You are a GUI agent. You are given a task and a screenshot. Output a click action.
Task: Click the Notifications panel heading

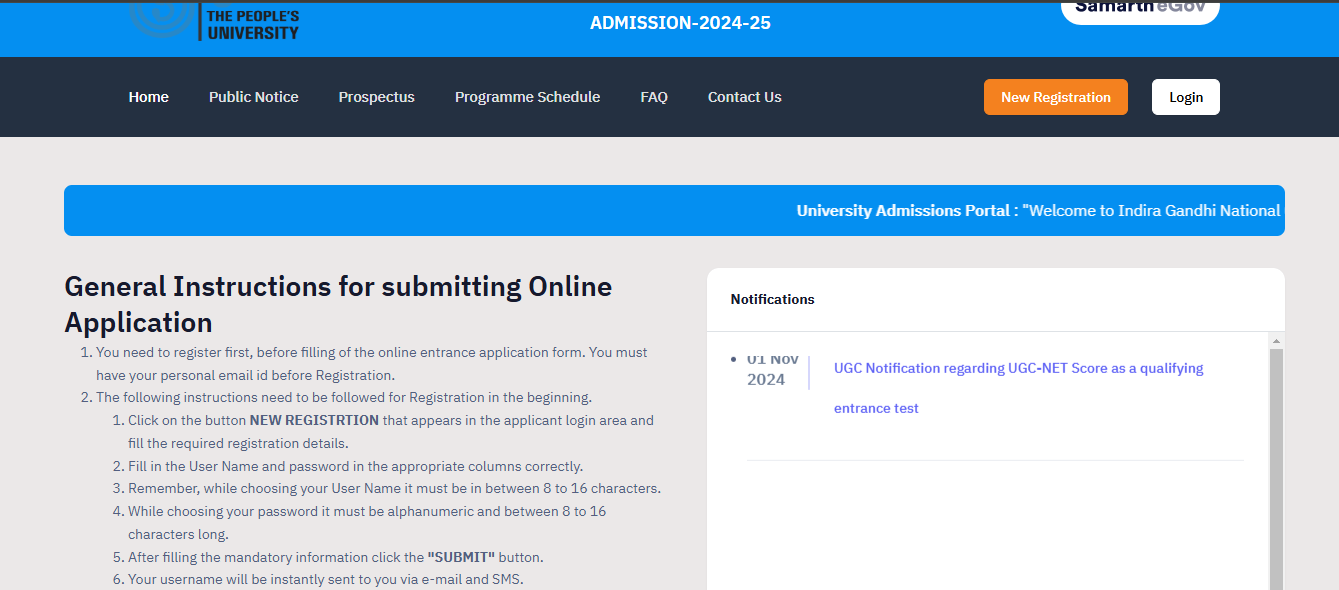[772, 299]
